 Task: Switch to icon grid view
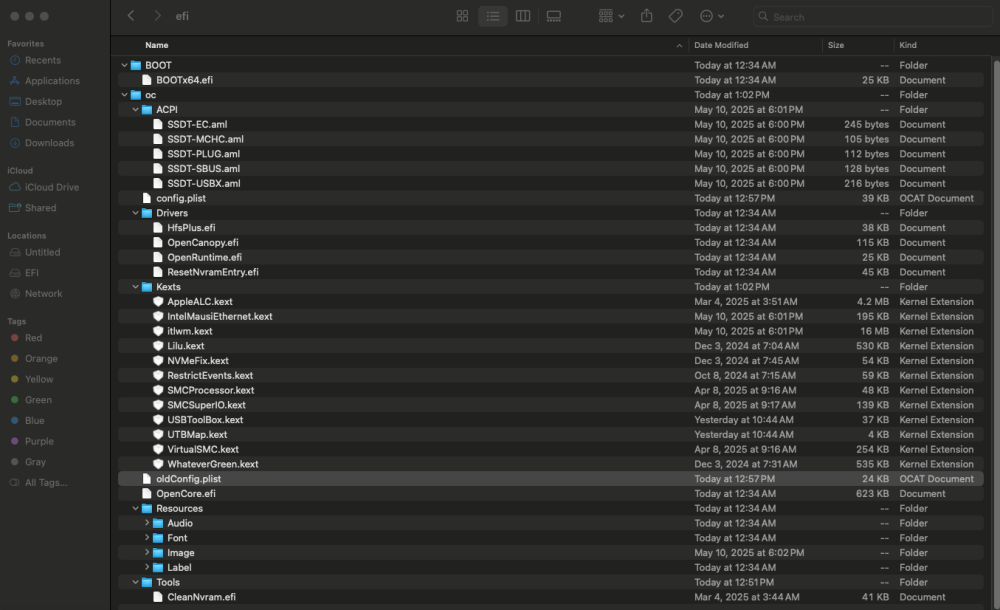[462, 16]
